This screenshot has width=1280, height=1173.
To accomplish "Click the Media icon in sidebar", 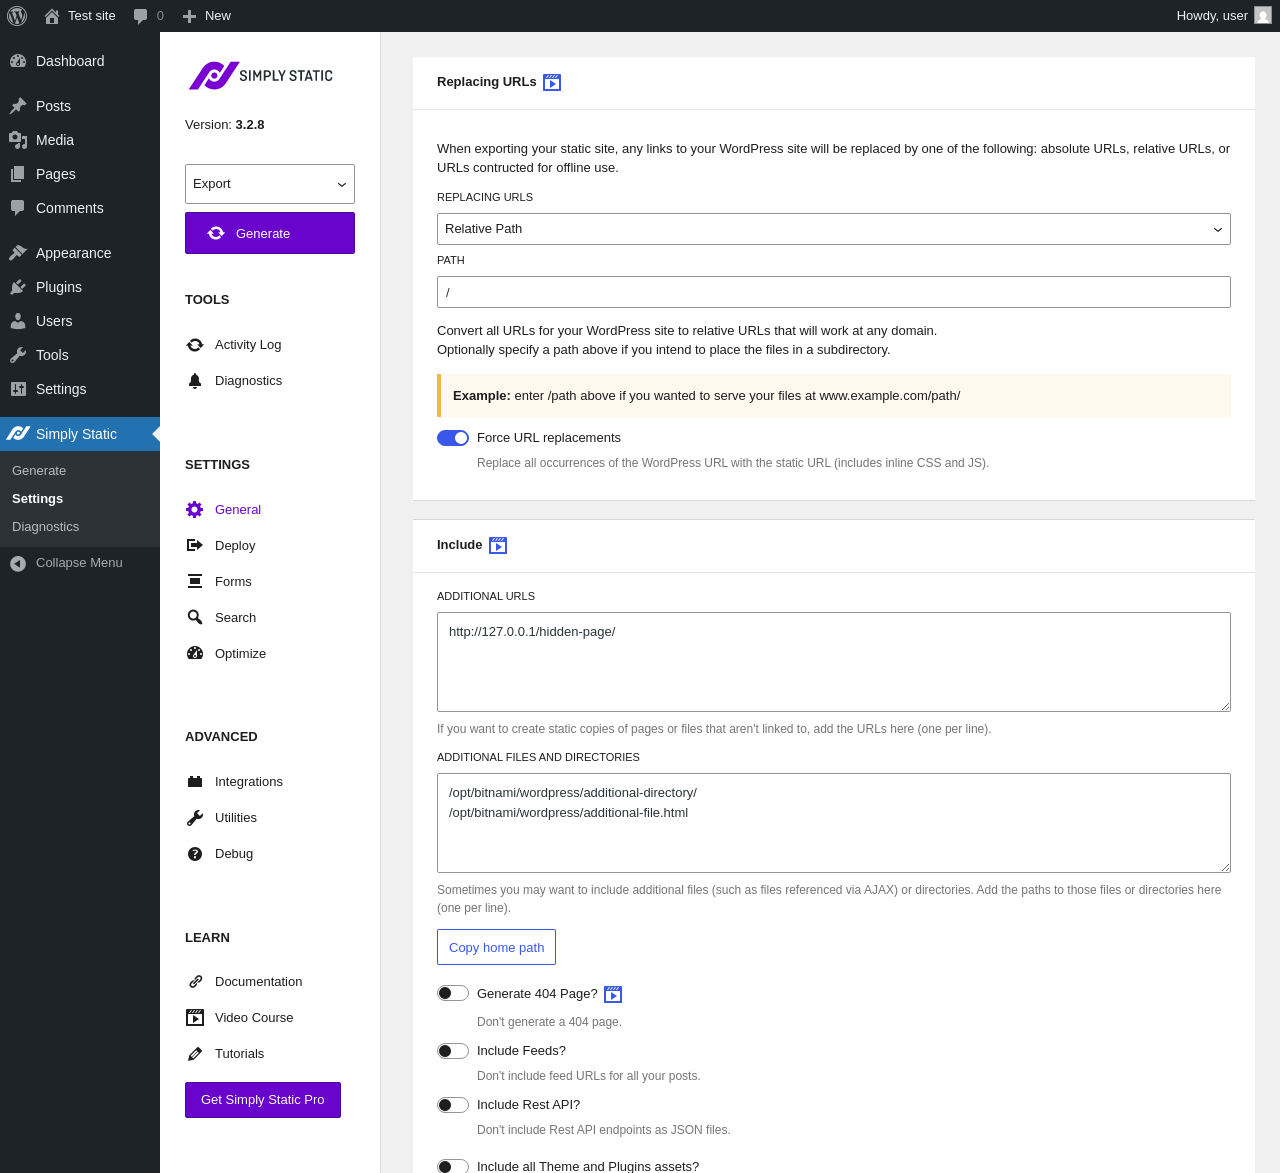I will pyautogui.click(x=18, y=140).
